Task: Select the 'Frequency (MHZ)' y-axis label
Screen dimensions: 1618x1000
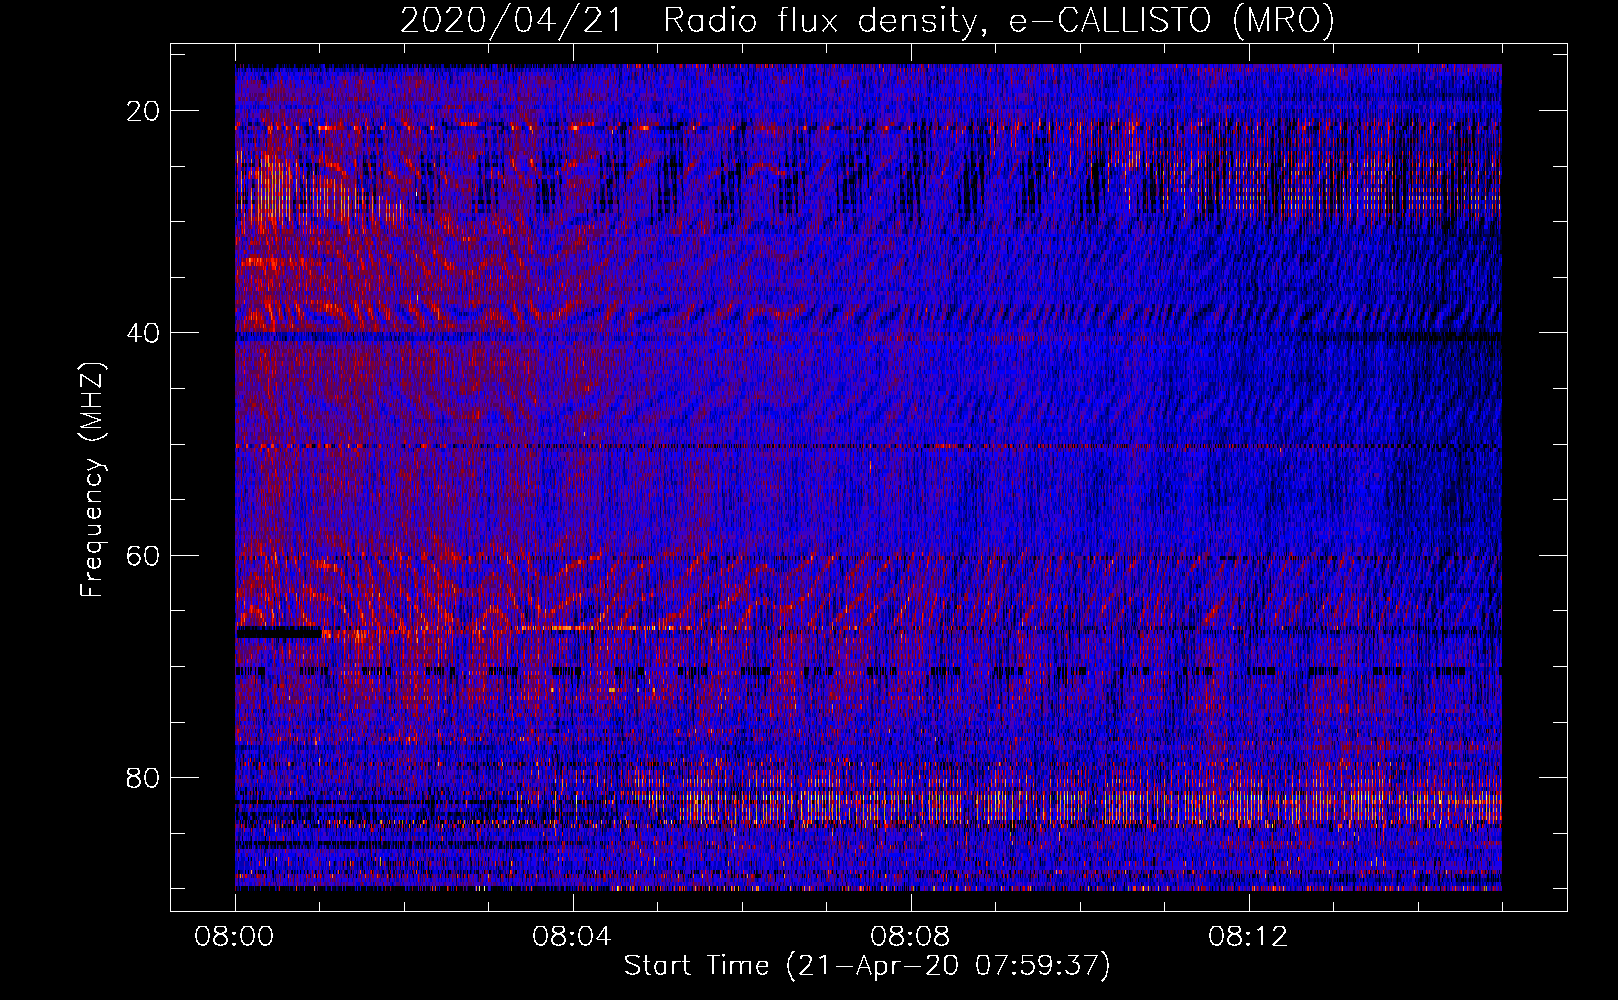Action: coord(92,481)
